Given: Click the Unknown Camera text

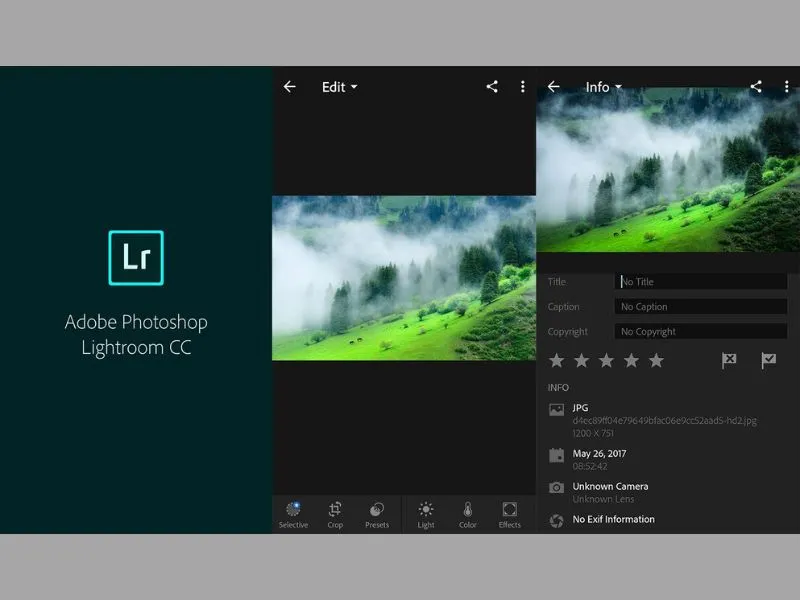Looking at the screenshot, I should [610, 486].
